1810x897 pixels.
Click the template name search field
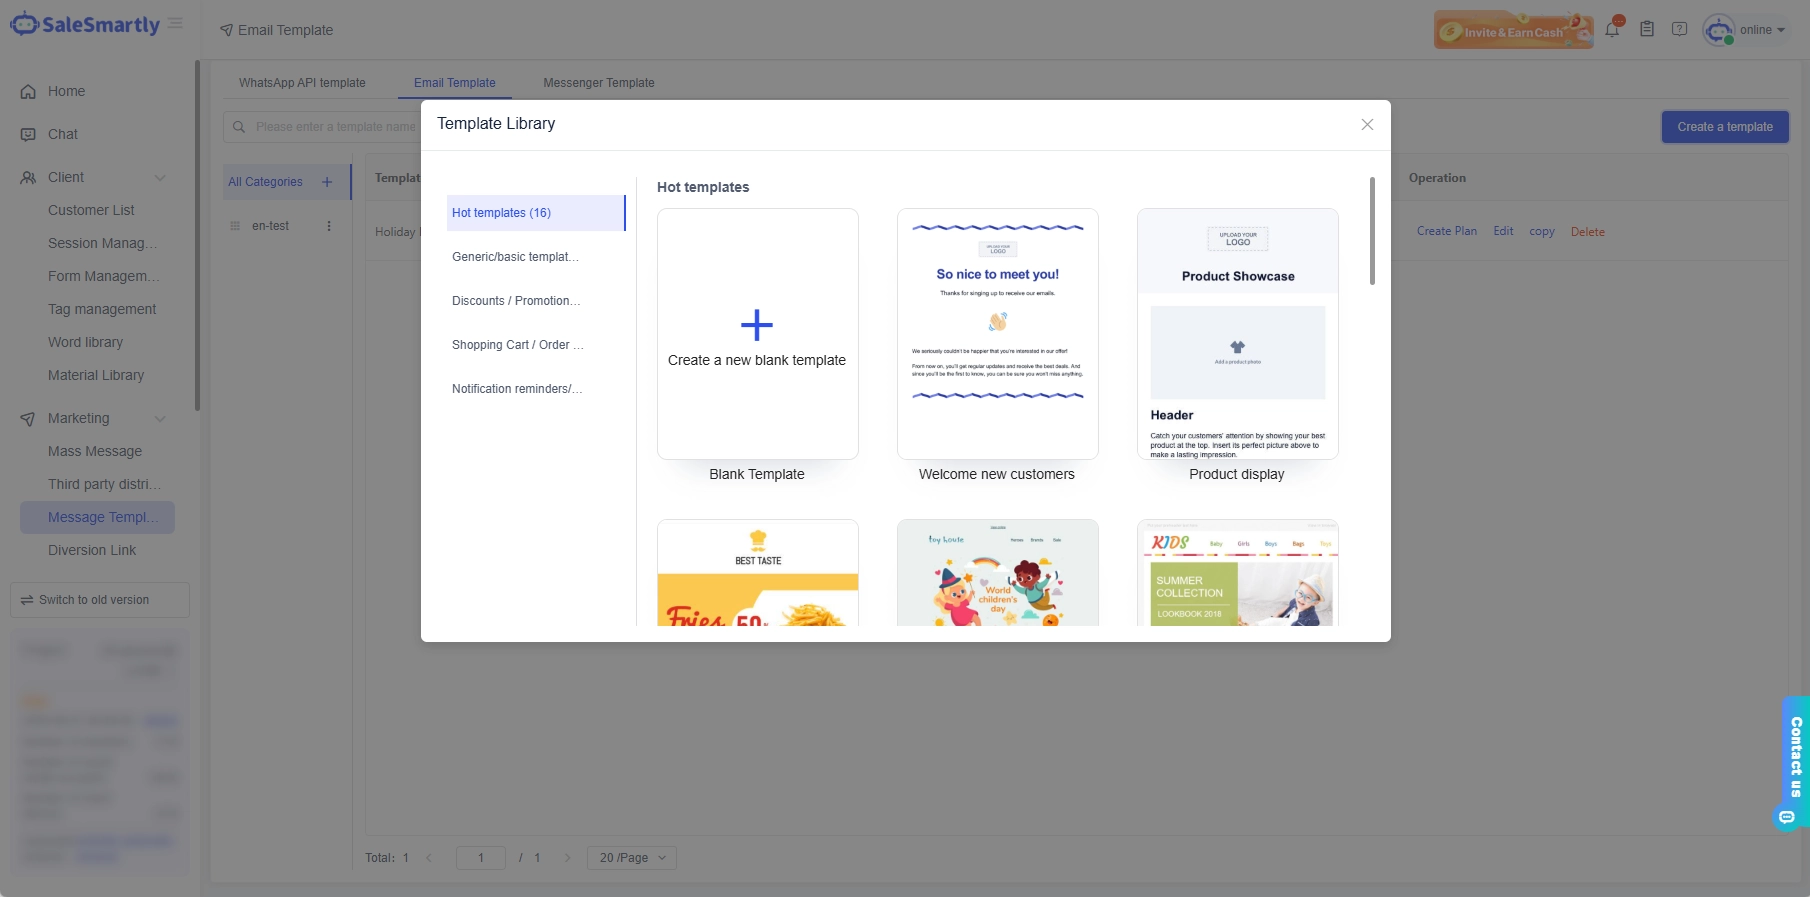[322, 127]
